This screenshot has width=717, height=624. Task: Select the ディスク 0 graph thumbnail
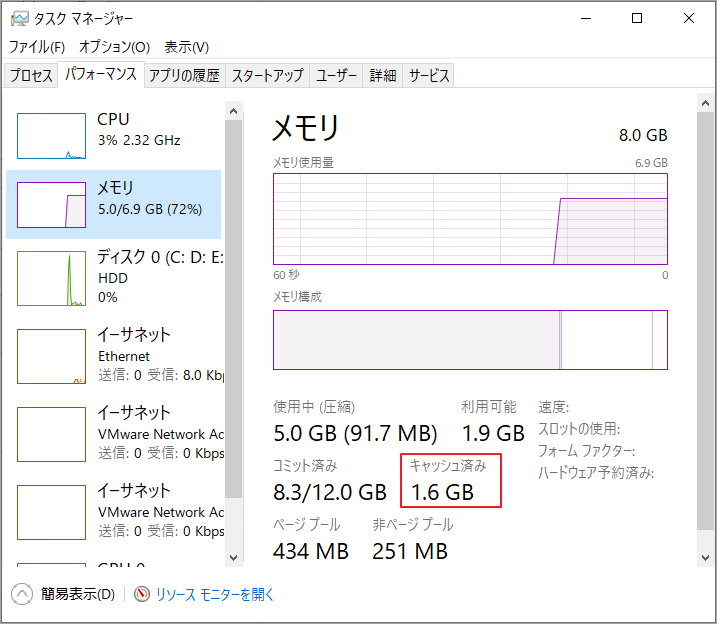click(x=51, y=278)
